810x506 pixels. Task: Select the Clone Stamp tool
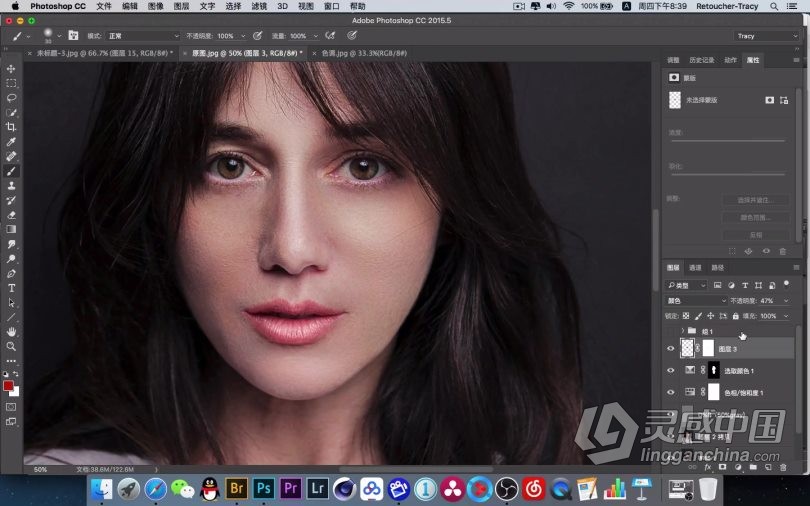[x=11, y=185]
